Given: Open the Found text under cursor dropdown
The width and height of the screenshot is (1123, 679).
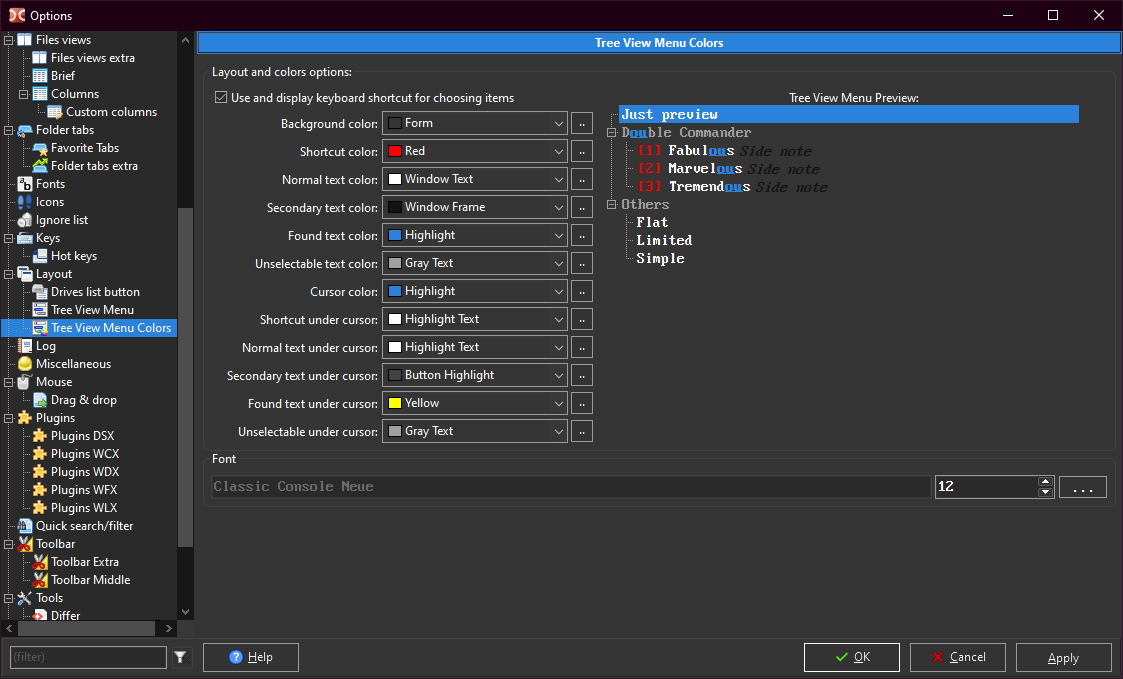Looking at the screenshot, I should point(558,403).
